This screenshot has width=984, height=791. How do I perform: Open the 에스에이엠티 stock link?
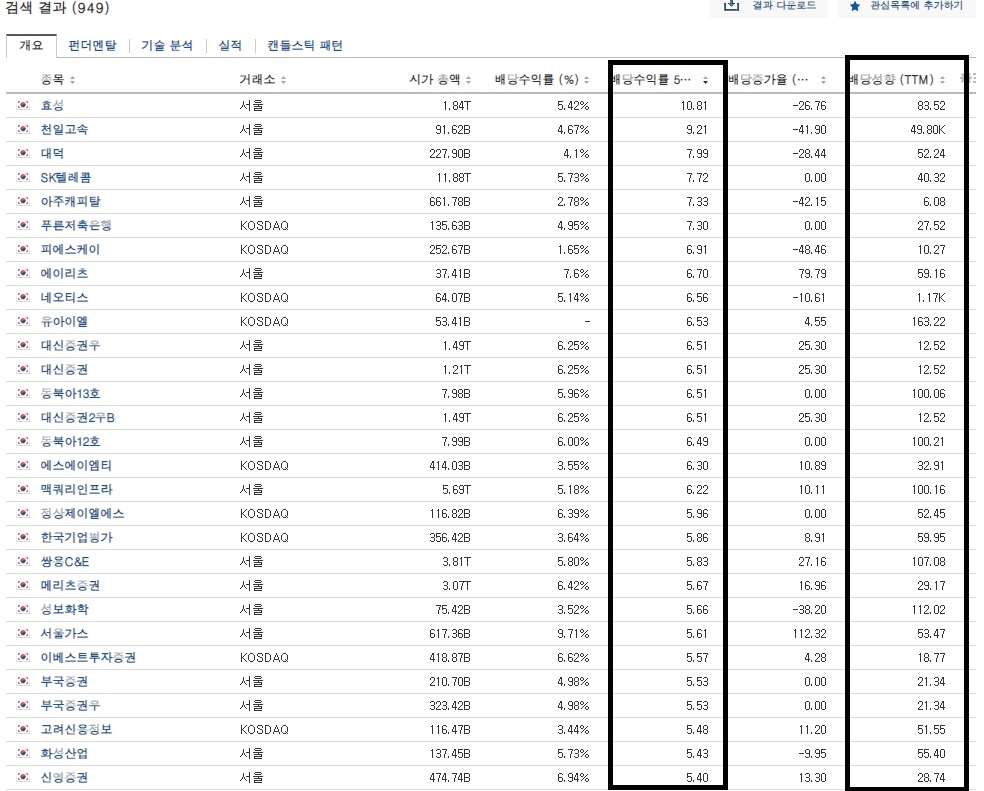(x=76, y=466)
